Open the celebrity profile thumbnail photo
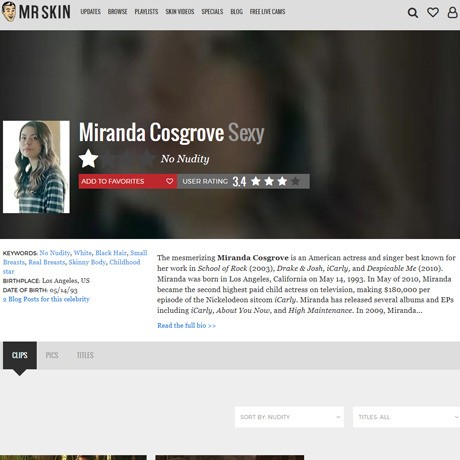Screen dimensions: 460x460 36,167
